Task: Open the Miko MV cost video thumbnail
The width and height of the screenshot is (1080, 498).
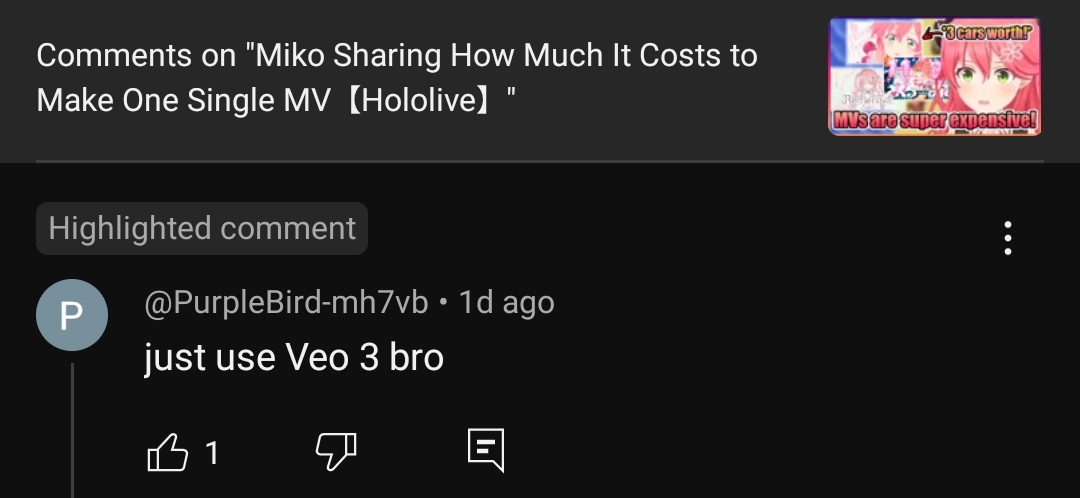Action: pyautogui.click(x=934, y=76)
